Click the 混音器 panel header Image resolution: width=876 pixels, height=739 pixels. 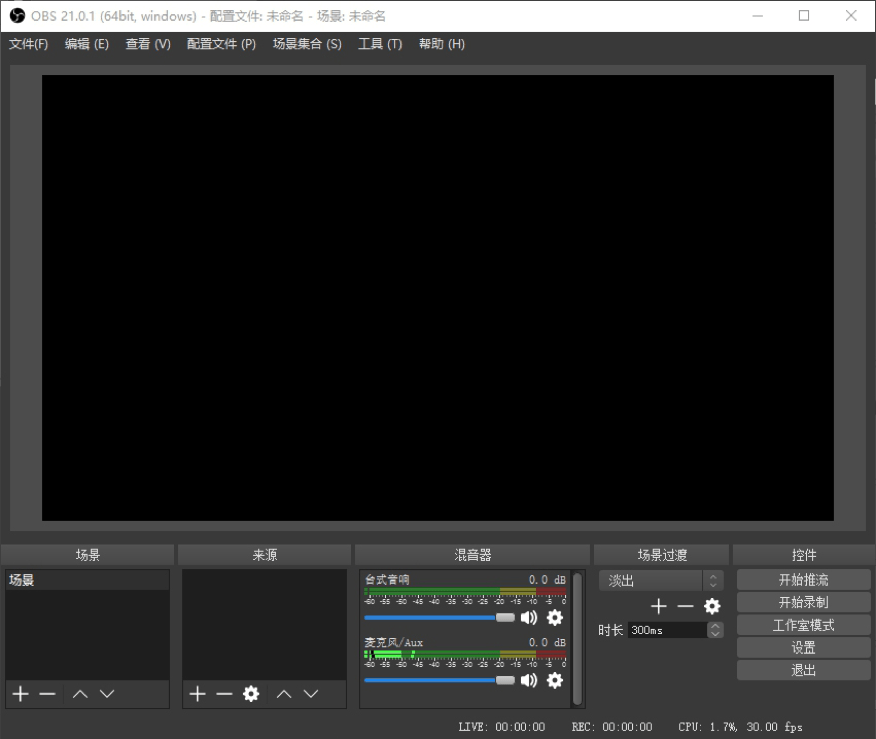coord(472,555)
